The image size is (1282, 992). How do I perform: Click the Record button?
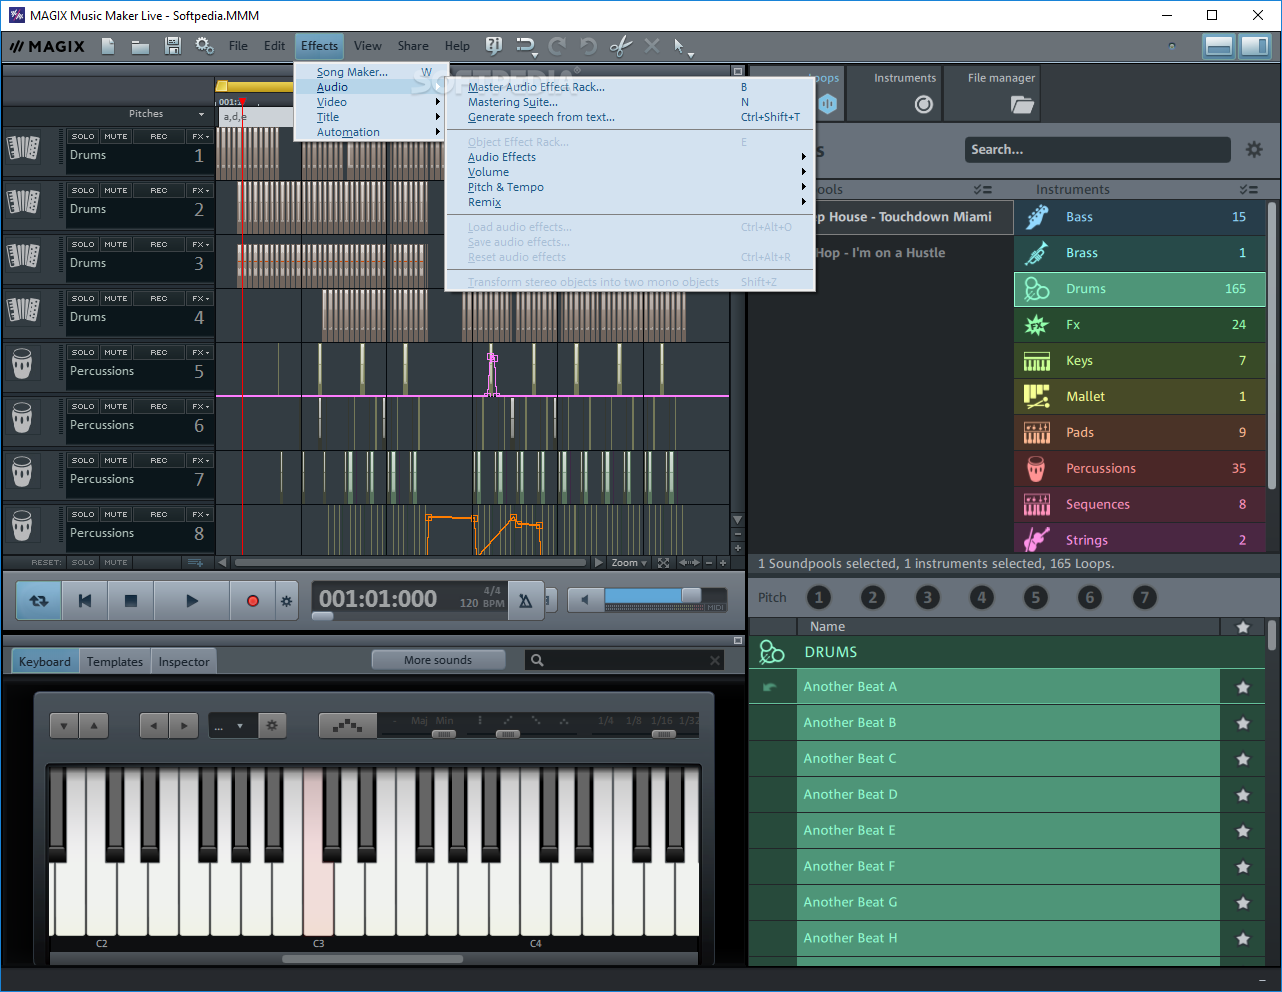252,601
